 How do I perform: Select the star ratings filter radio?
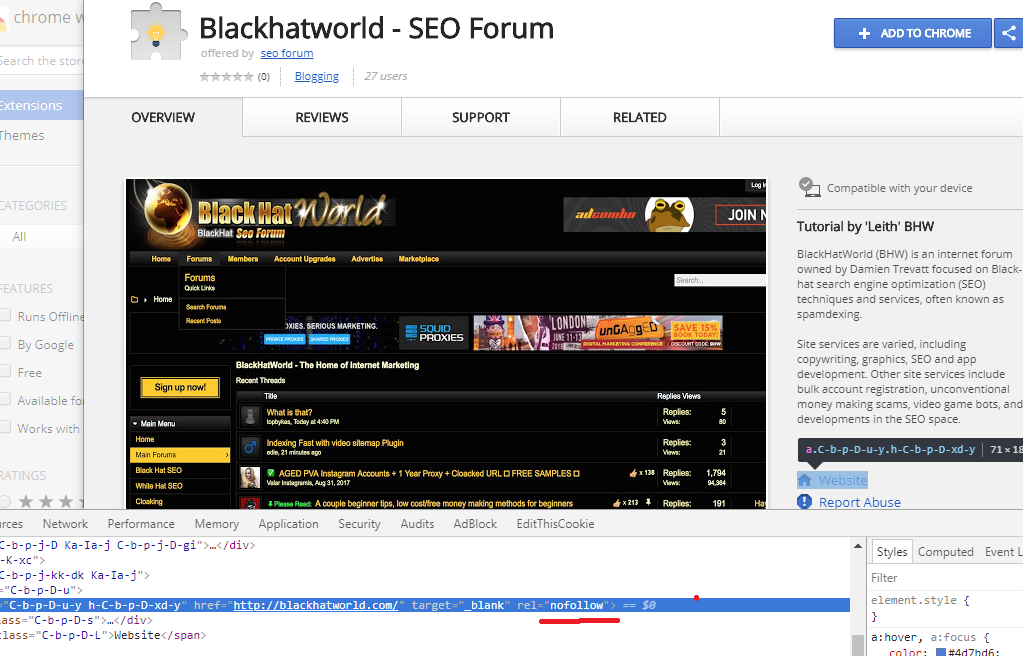5,501
